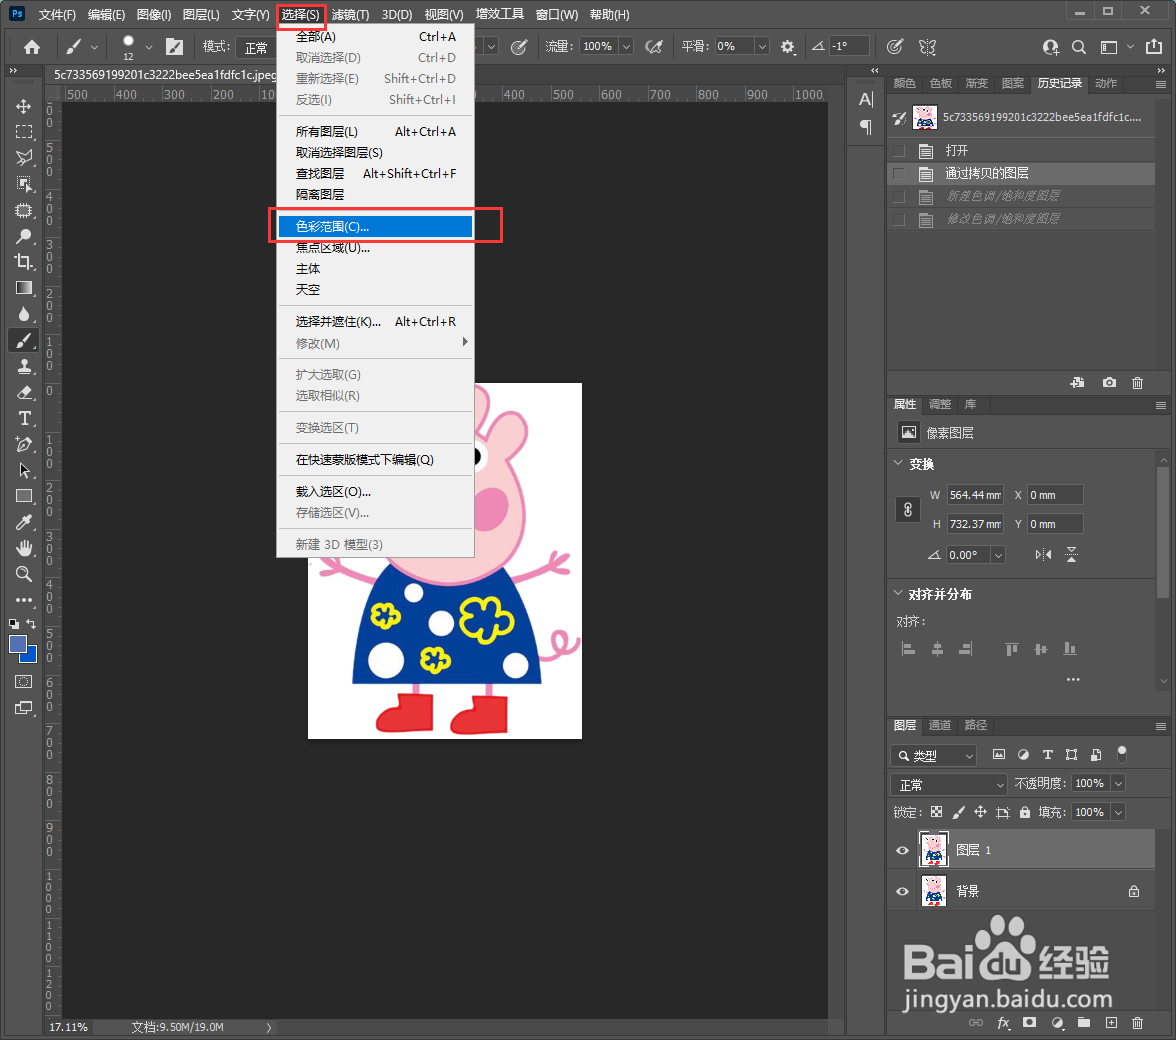Click the Home icon in options bar
The width and height of the screenshot is (1176, 1040).
[x=32, y=47]
